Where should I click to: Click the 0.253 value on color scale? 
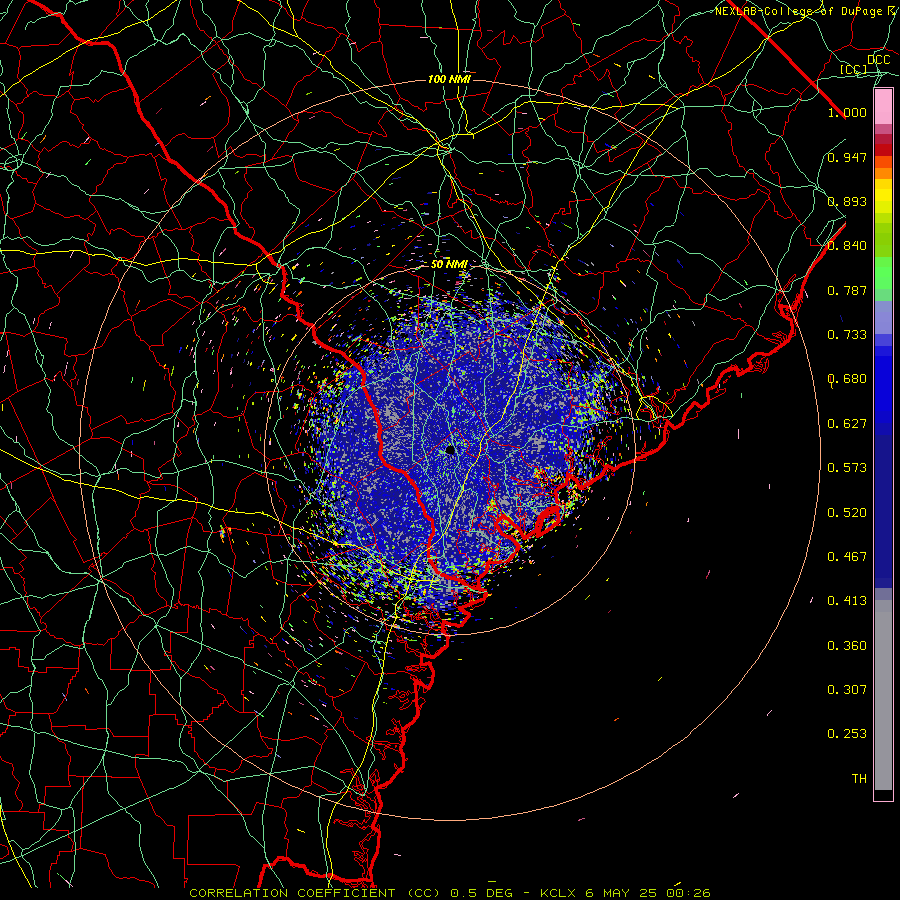847,734
